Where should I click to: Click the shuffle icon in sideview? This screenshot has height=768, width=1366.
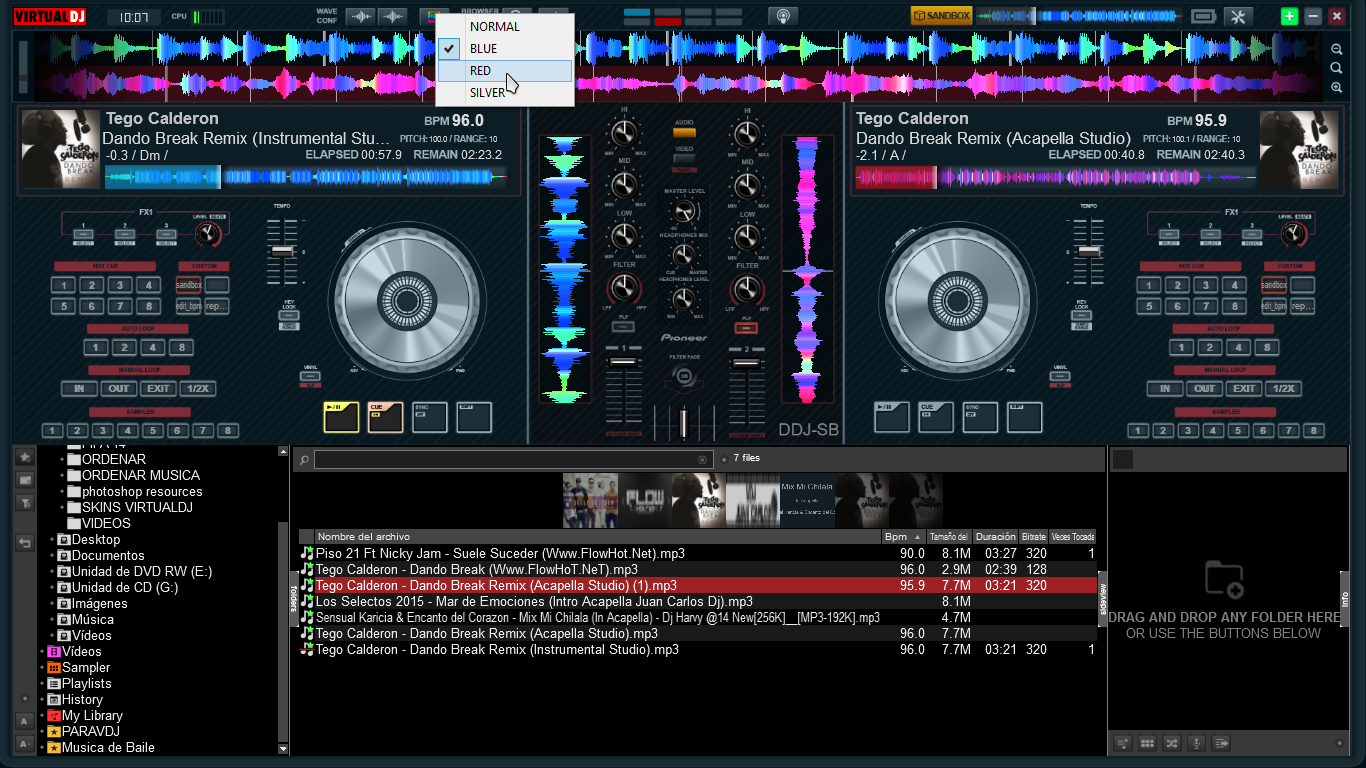(1172, 743)
